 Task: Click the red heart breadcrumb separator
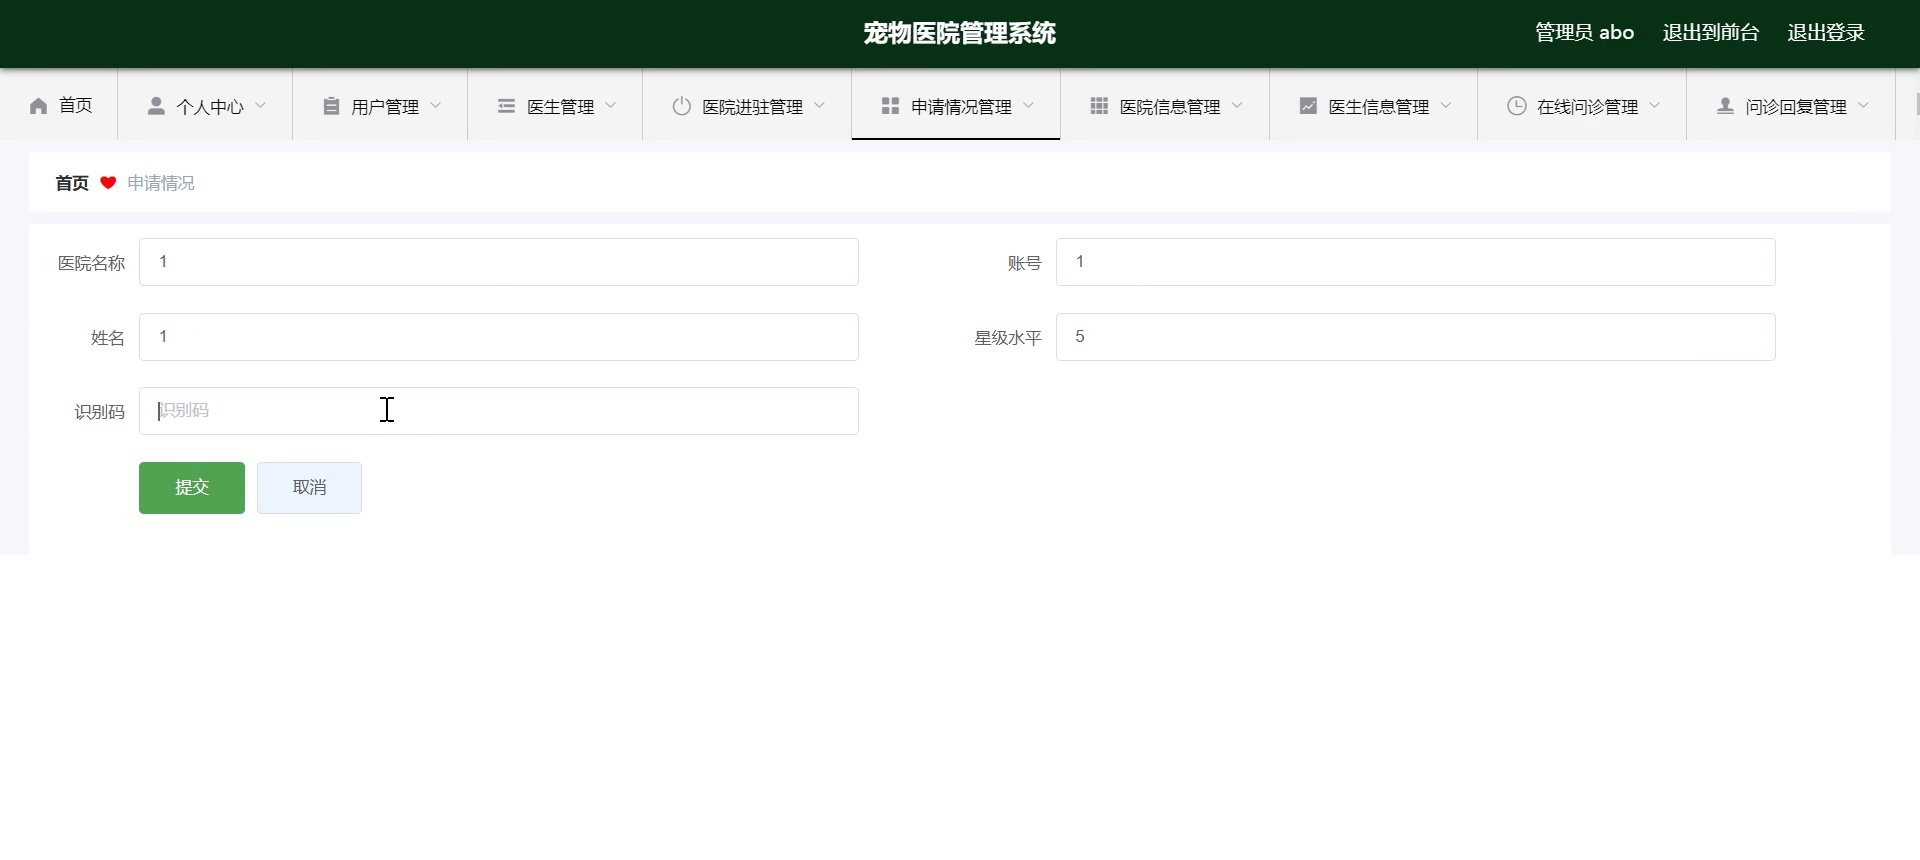108,183
